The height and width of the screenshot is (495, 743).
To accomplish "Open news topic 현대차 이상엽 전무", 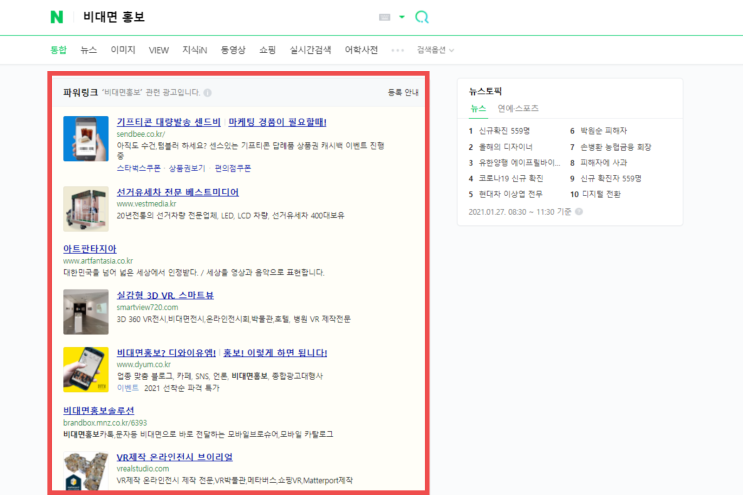I will pyautogui.click(x=510, y=194).
